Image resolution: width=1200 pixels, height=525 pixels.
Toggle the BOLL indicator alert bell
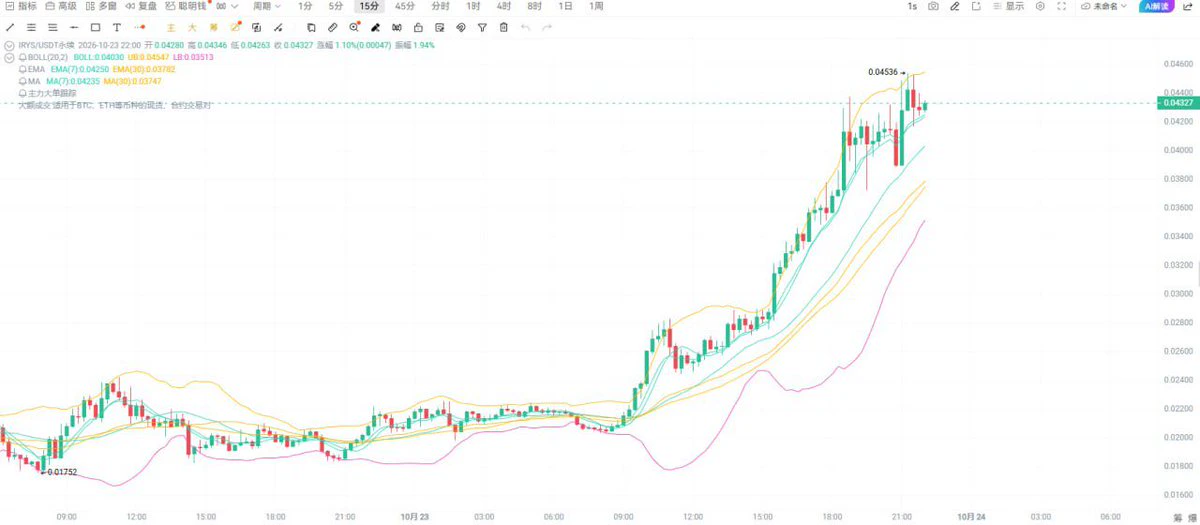[x=23, y=58]
